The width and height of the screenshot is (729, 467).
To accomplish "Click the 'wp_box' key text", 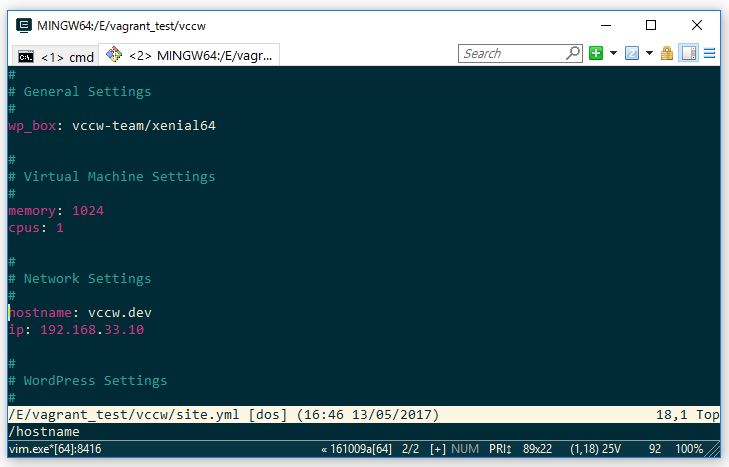I will click(x=32, y=126).
